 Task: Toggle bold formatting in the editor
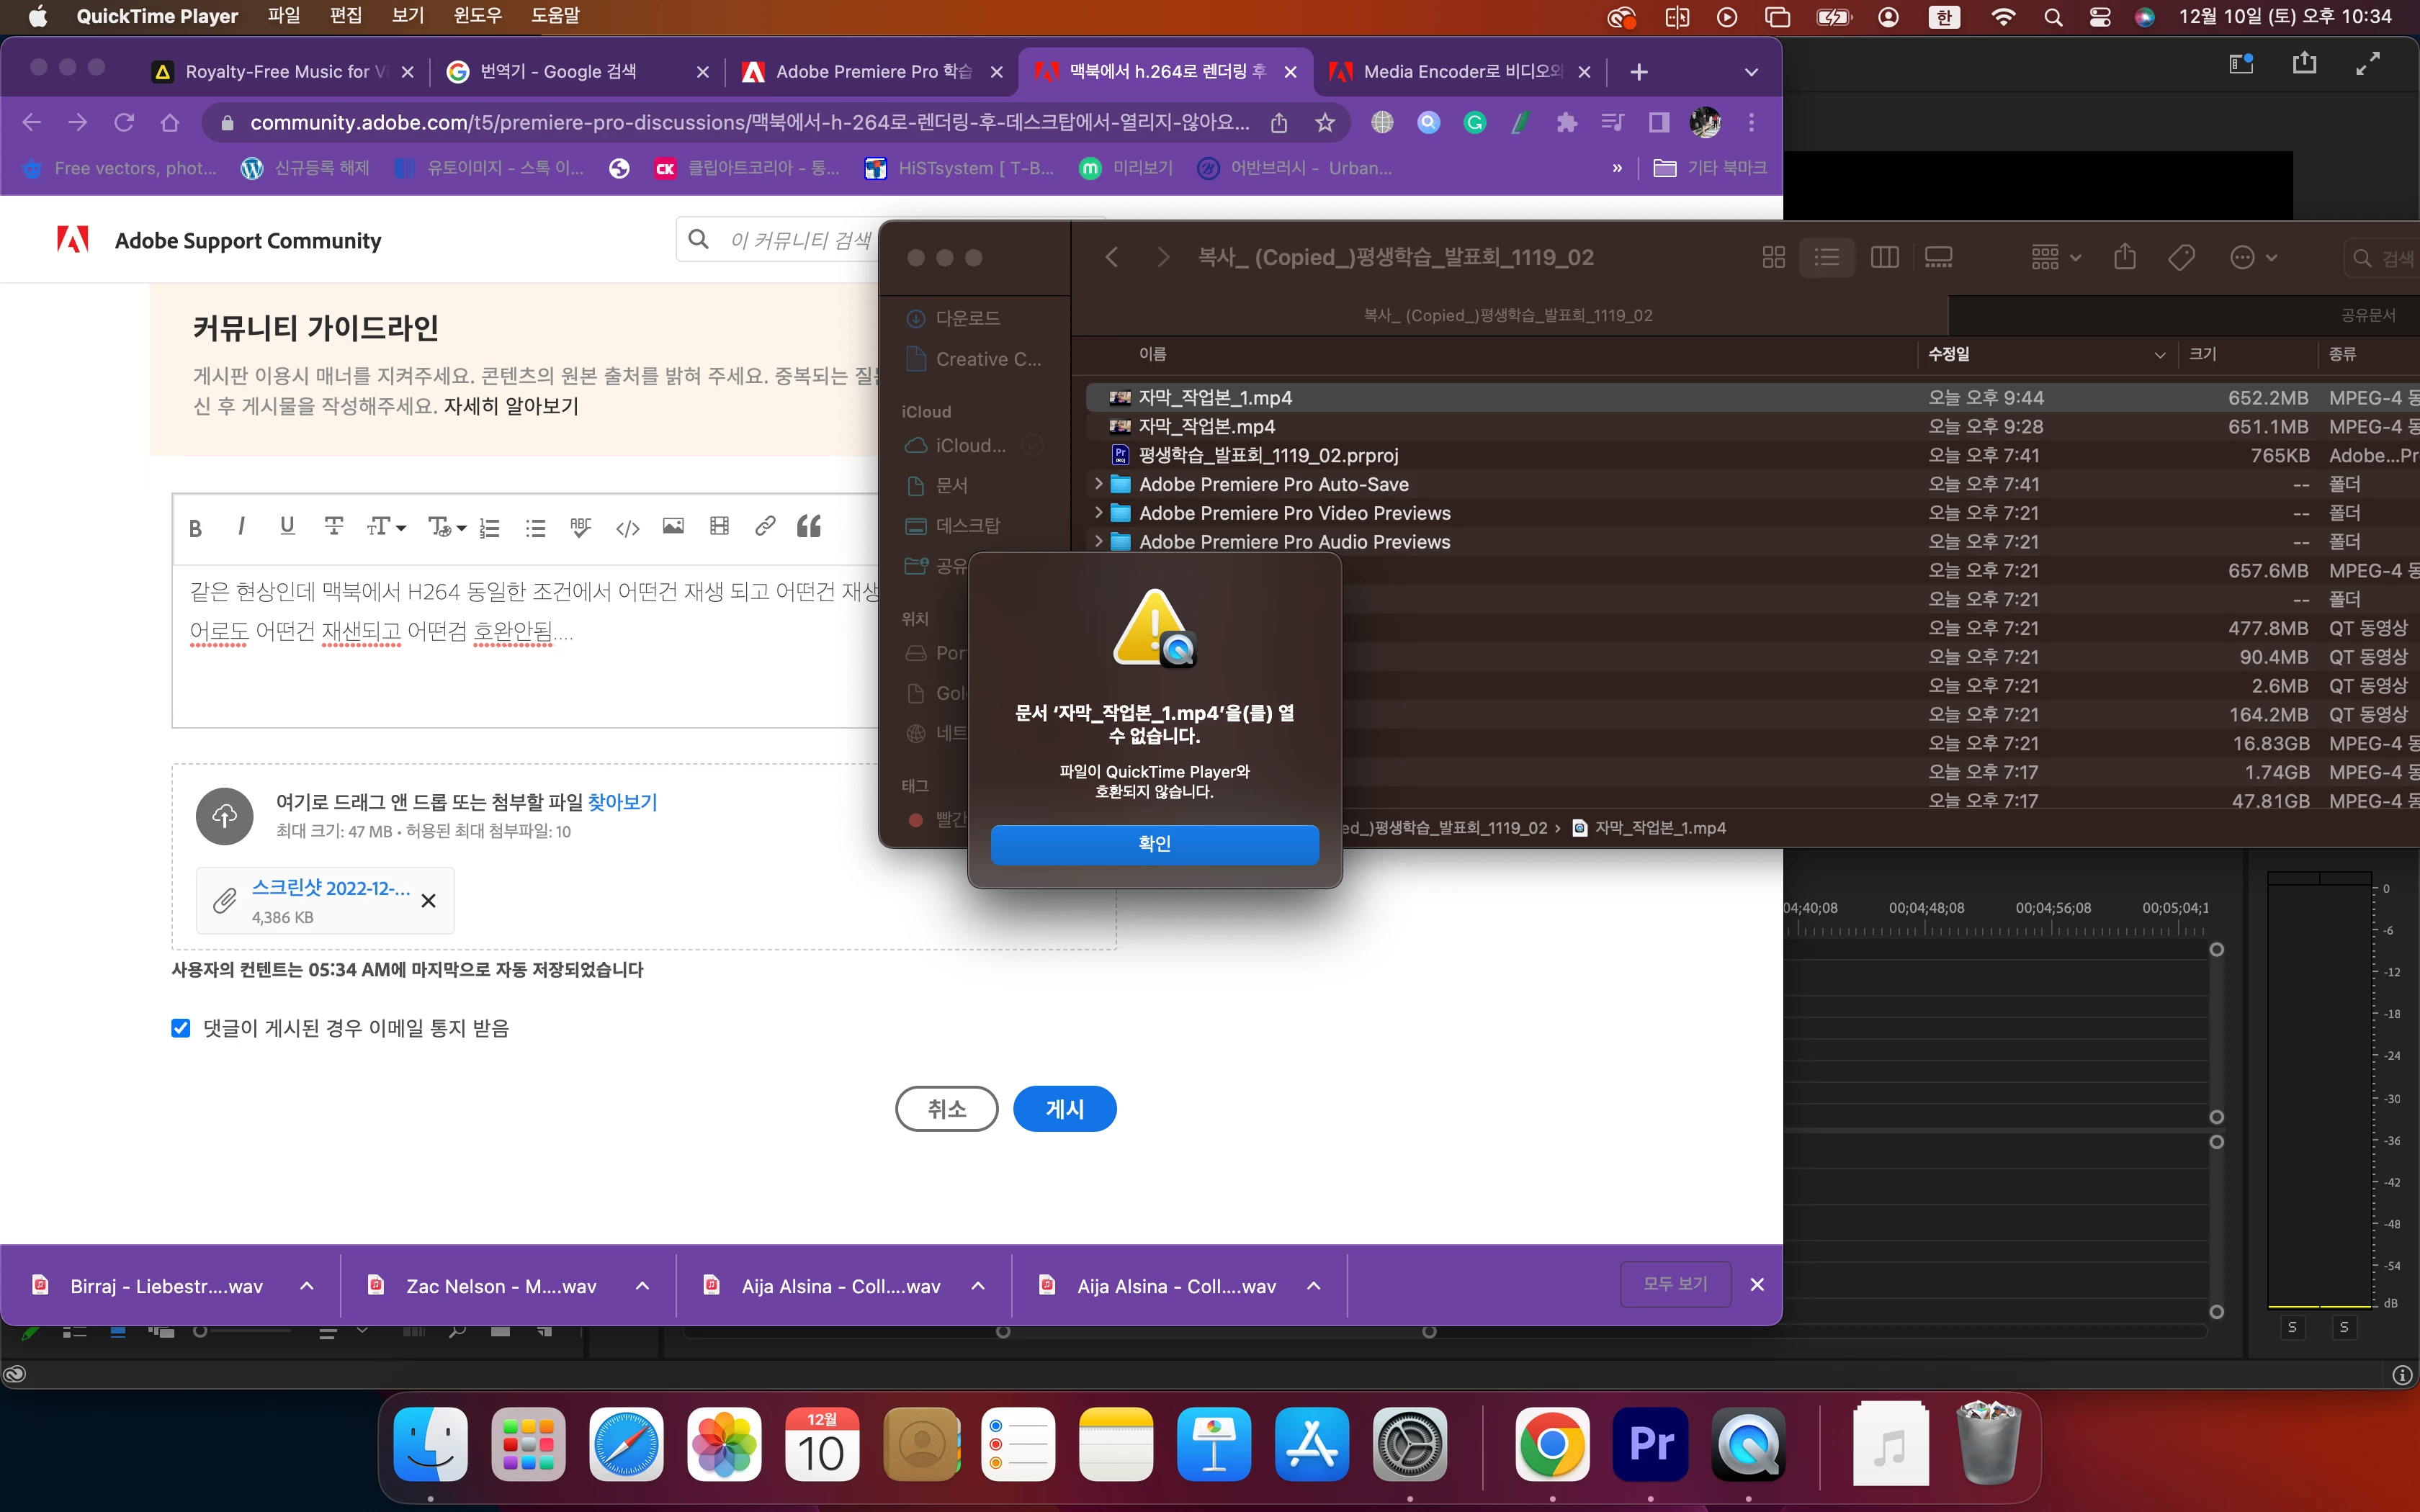(196, 528)
